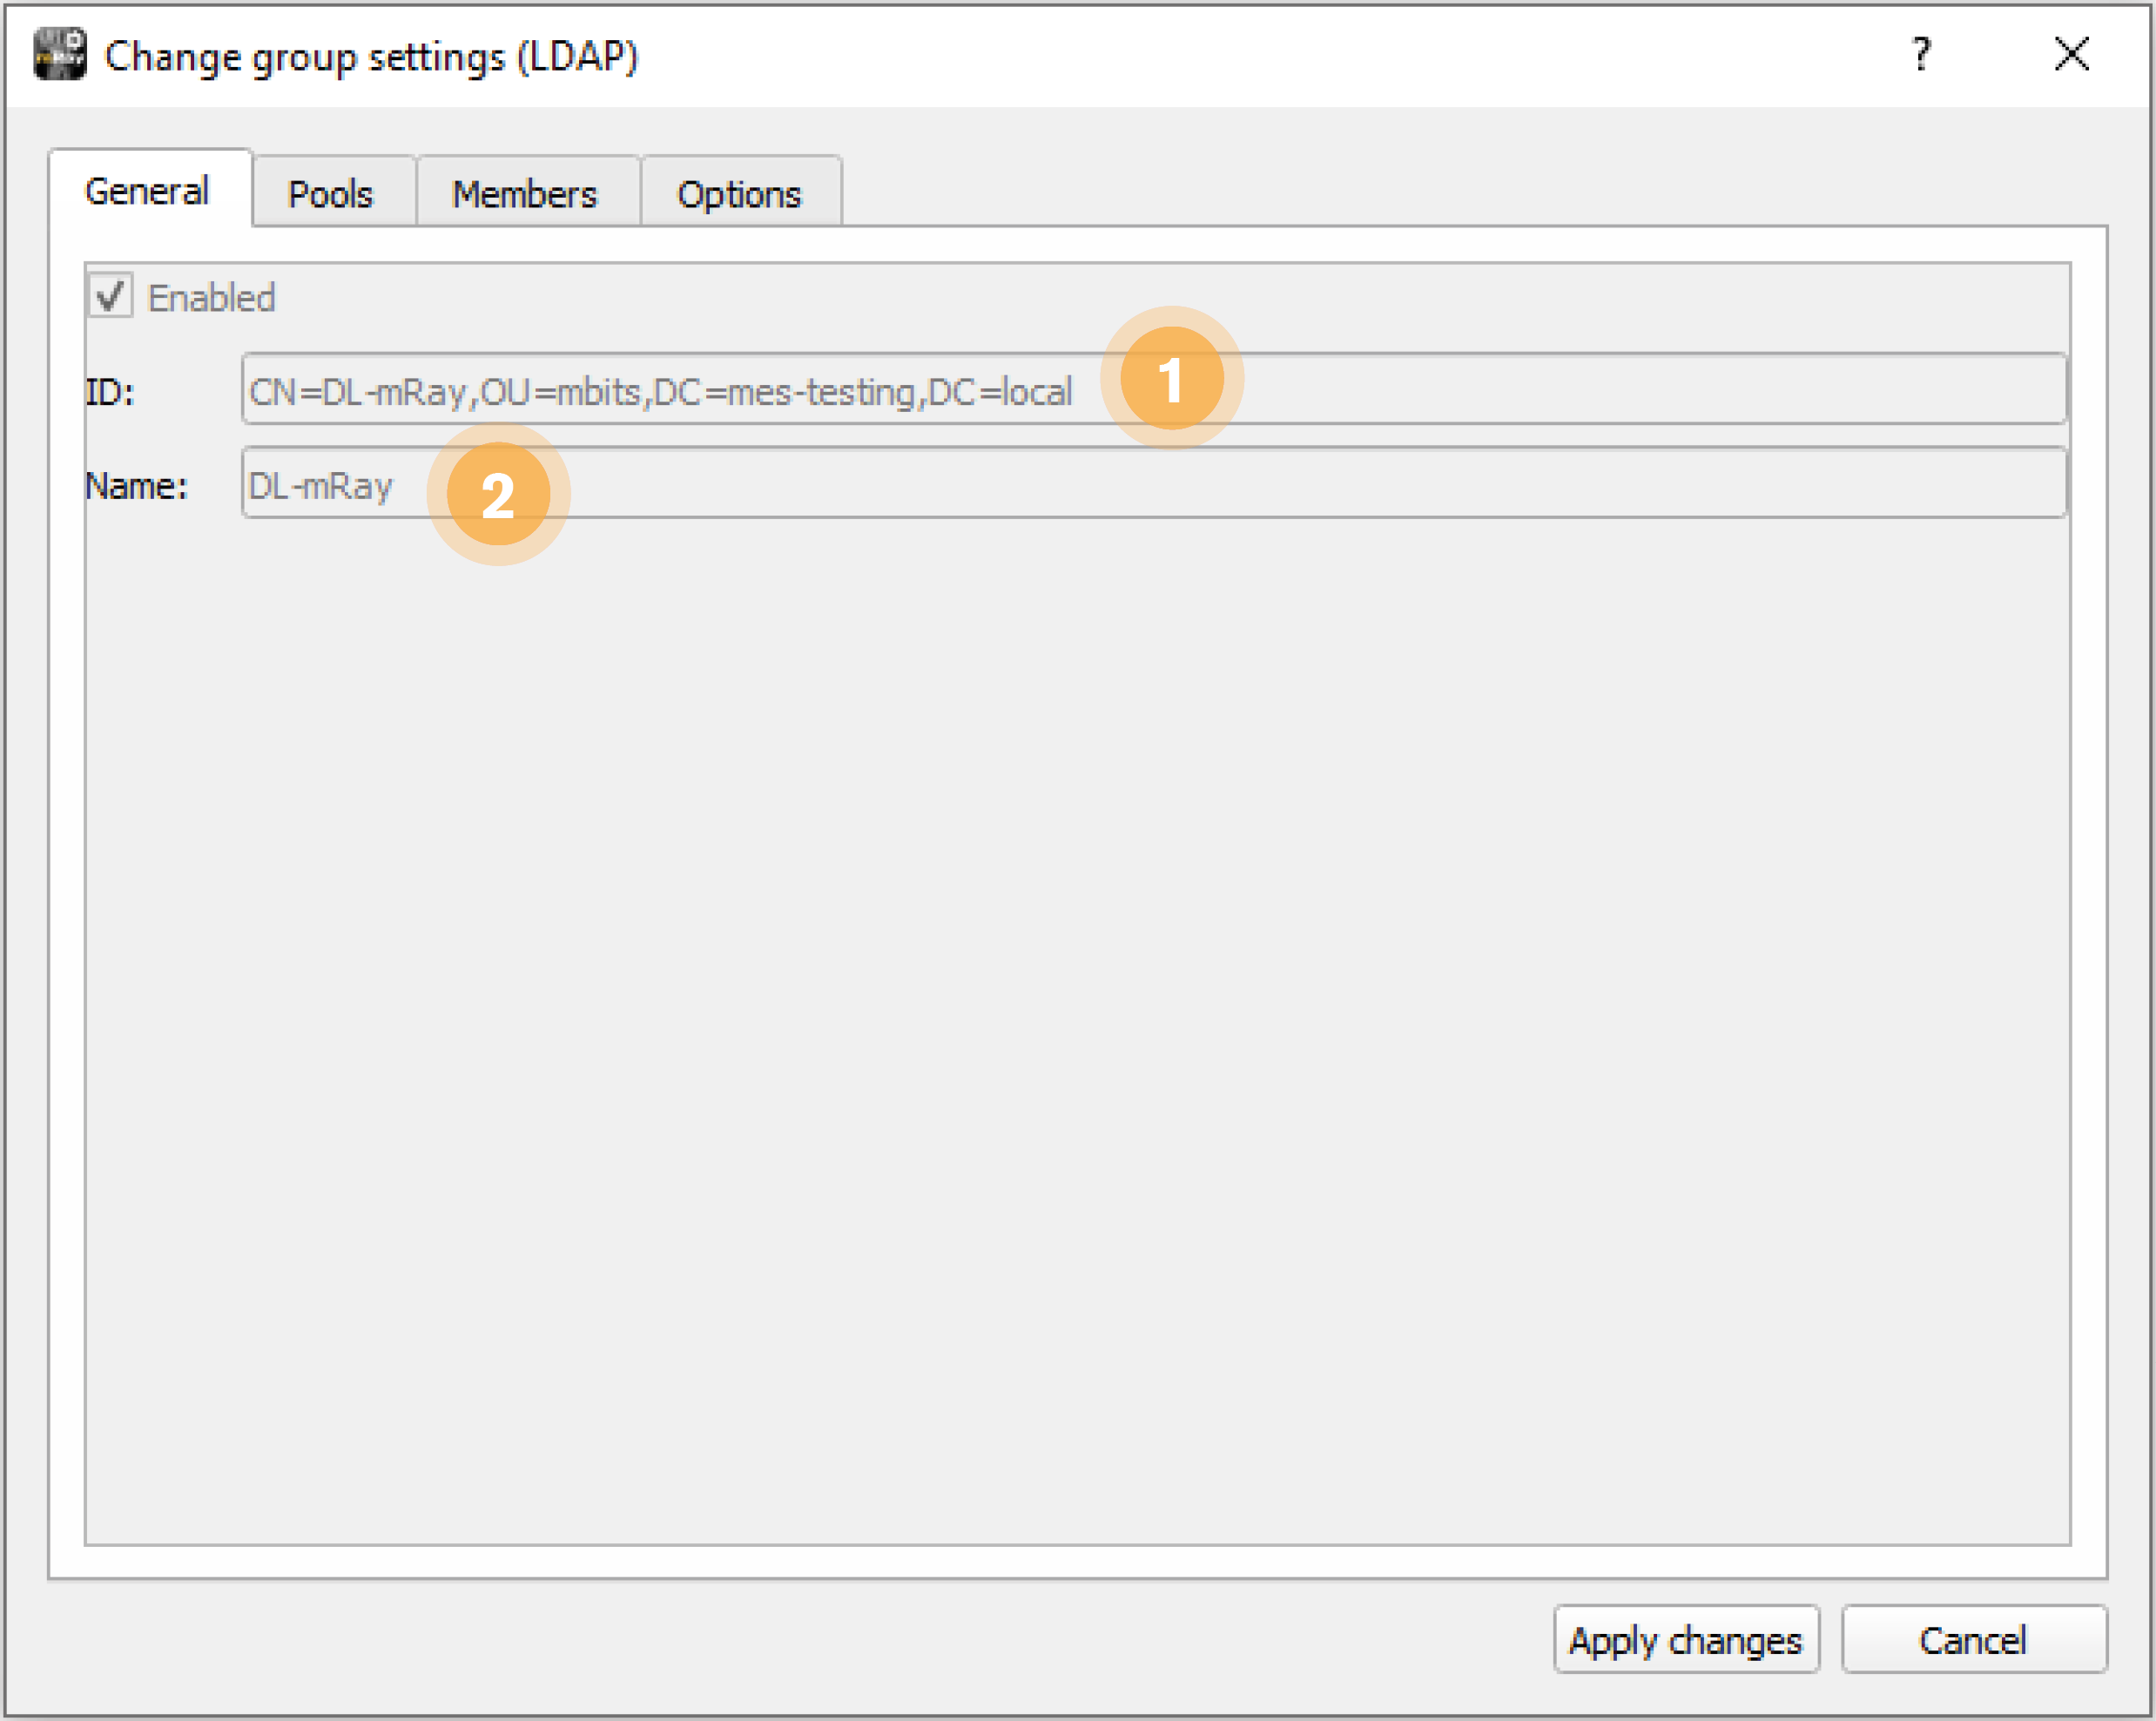Click the mRay application icon in the title bar
Screen dimensions: 2156x1721
[62, 55]
